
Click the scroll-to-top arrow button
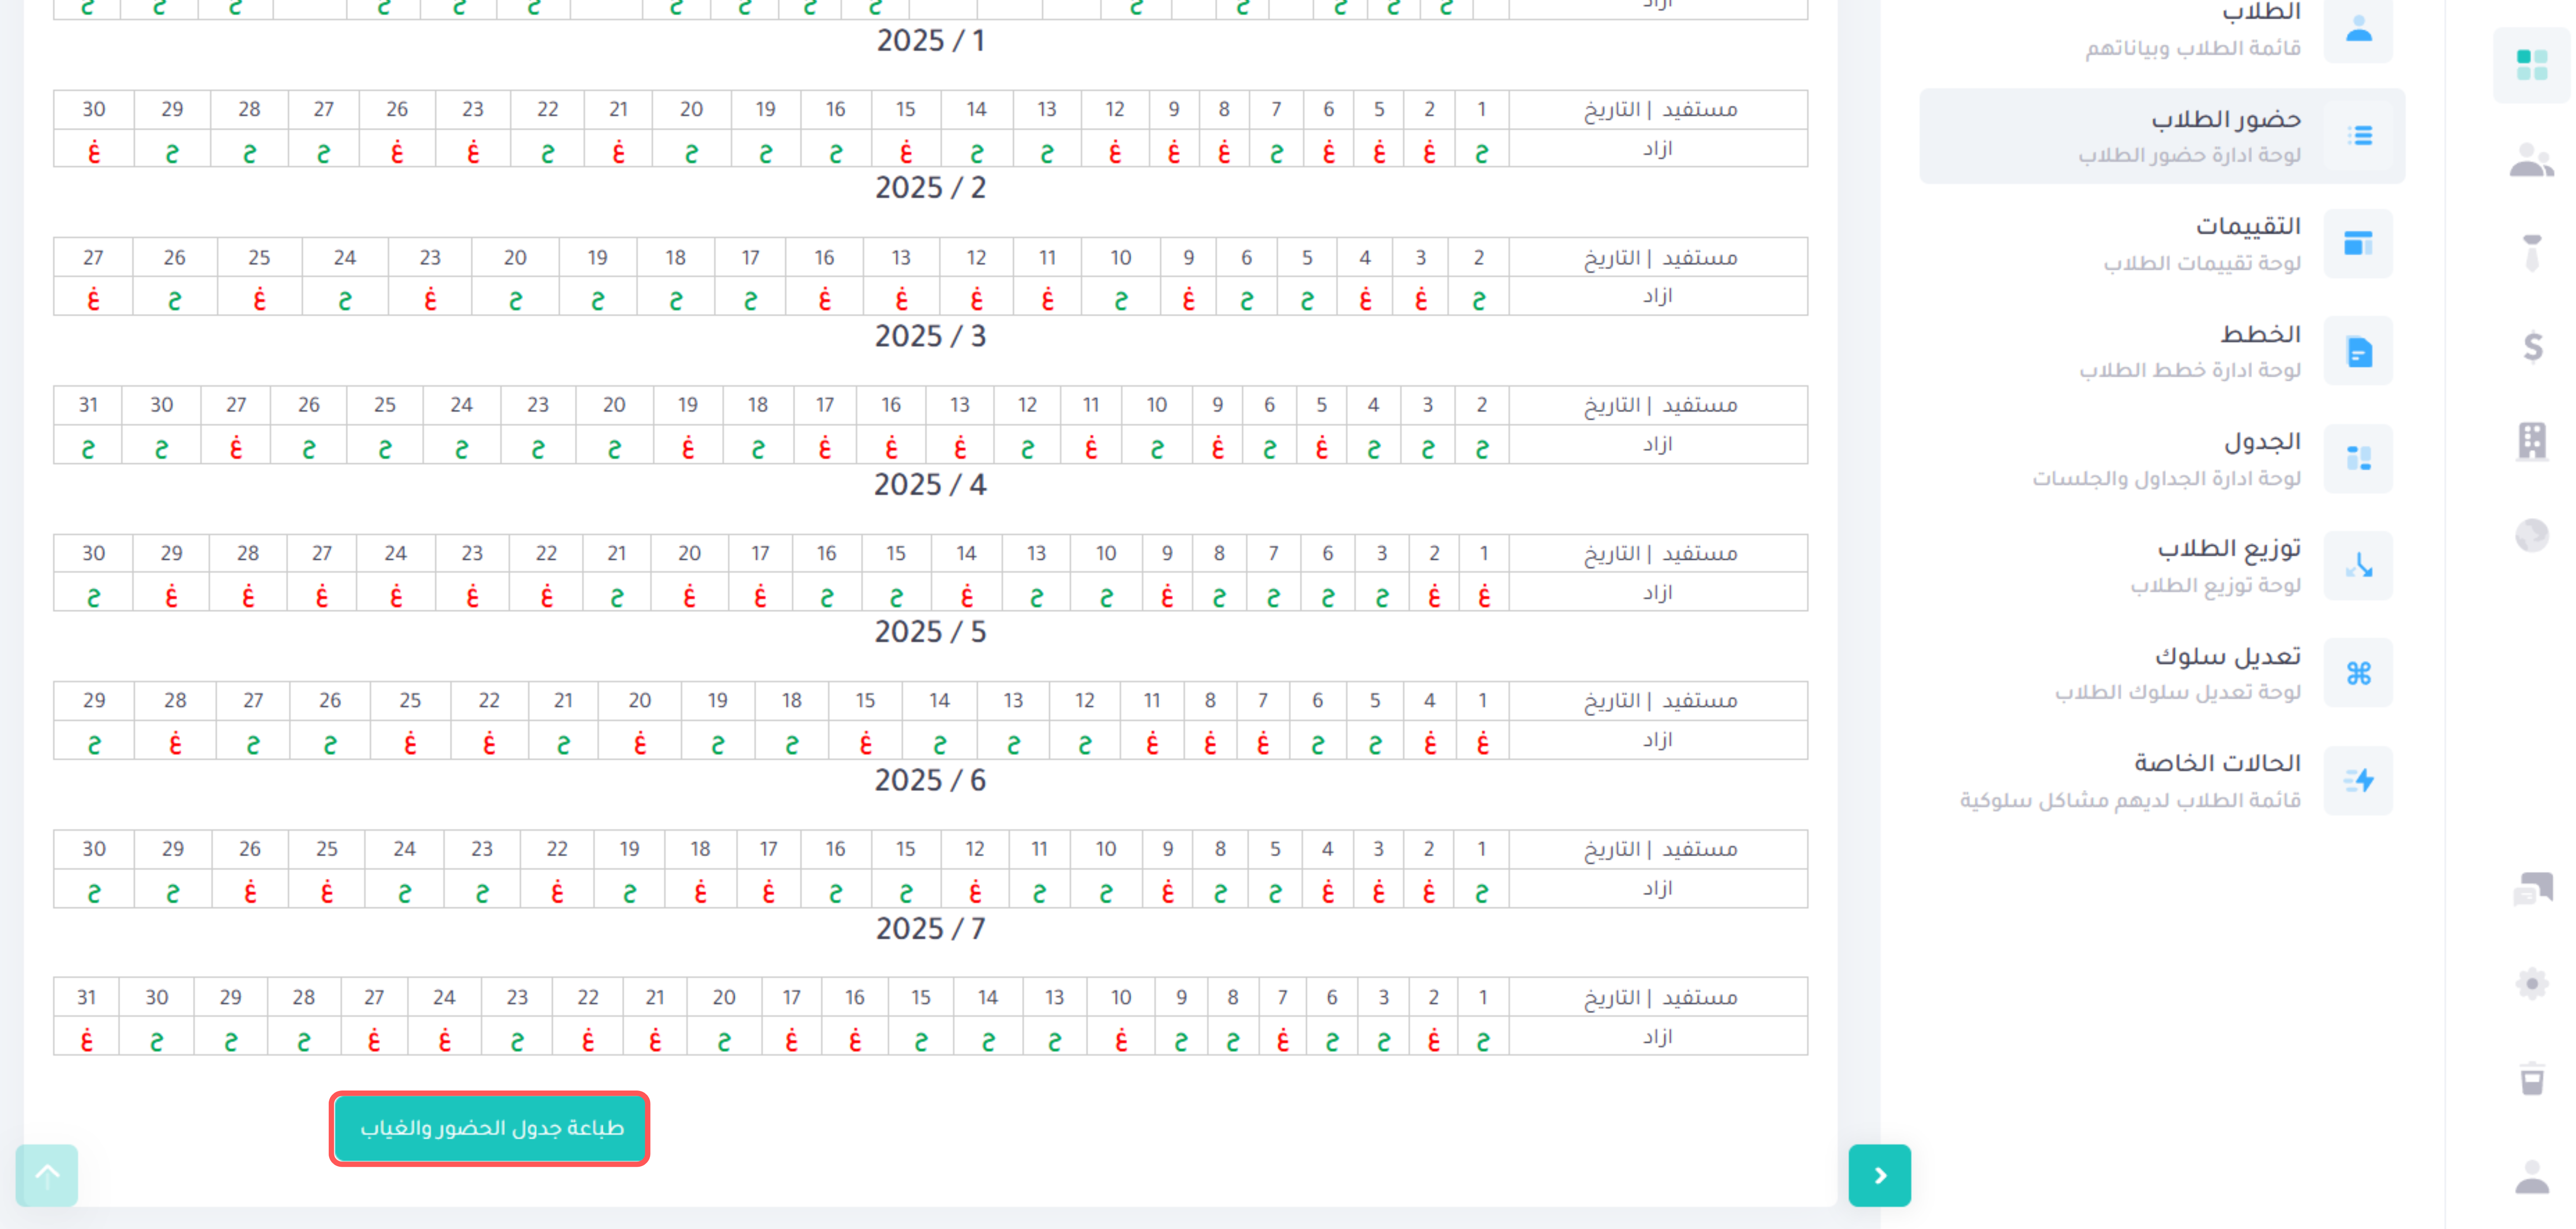coord(47,1175)
